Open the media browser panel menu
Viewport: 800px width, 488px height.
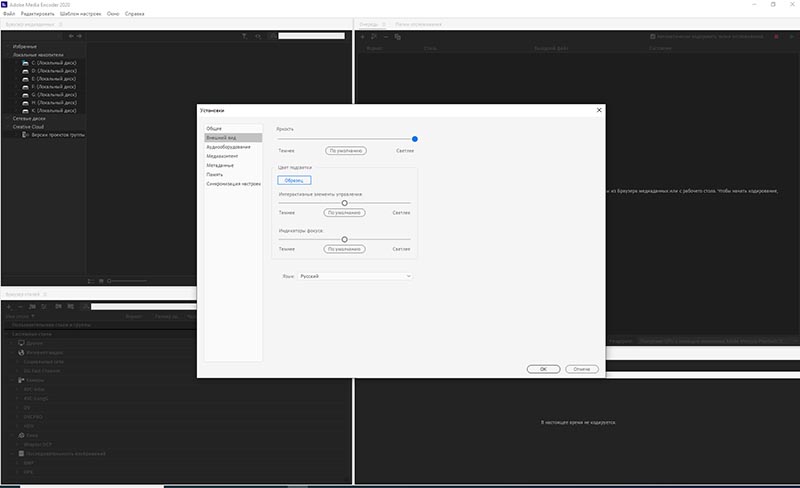pos(60,24)
